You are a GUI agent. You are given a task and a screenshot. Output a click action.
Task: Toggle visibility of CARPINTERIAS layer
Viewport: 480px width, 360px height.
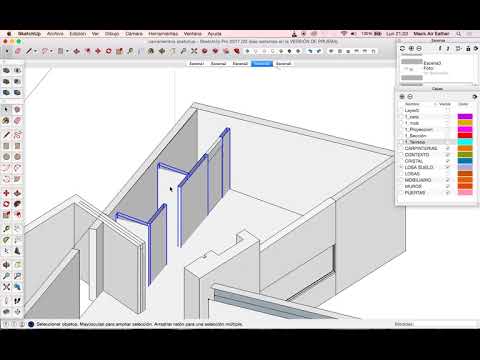click(447, 148)
